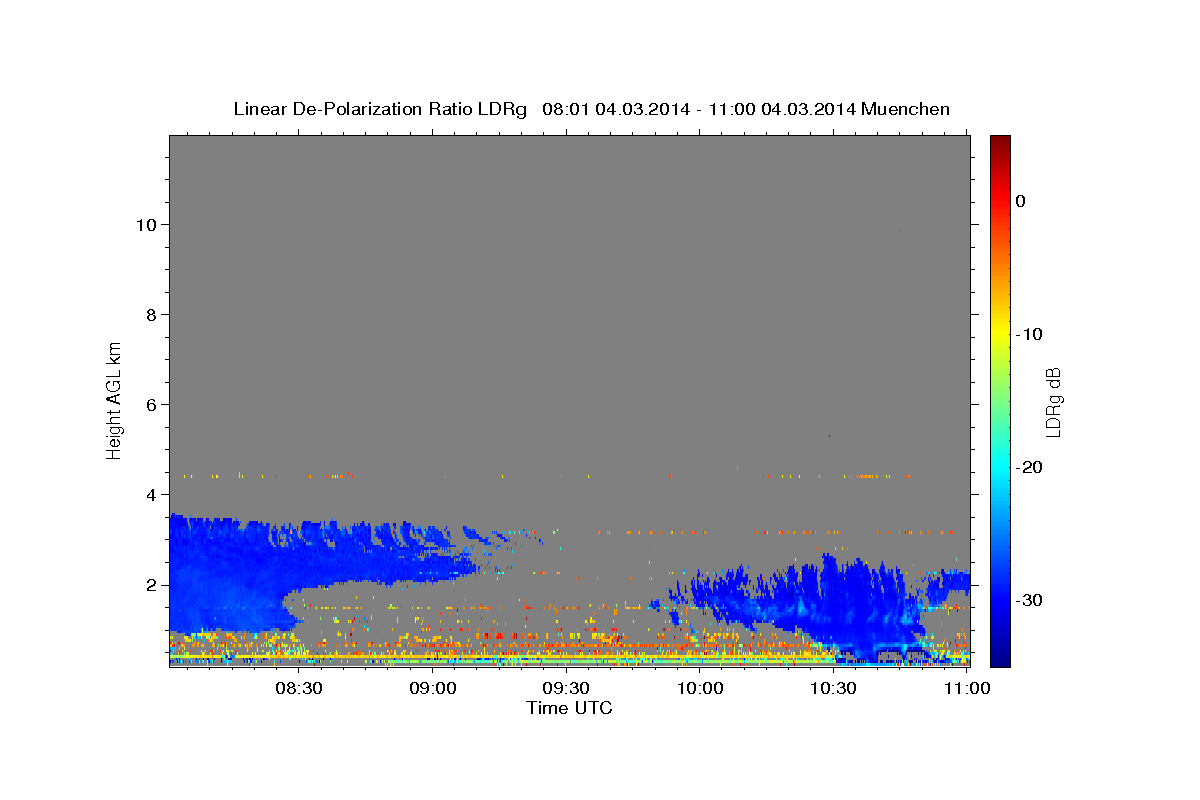
Task: Click the colorbar value -30
Action: point(1029,600)
